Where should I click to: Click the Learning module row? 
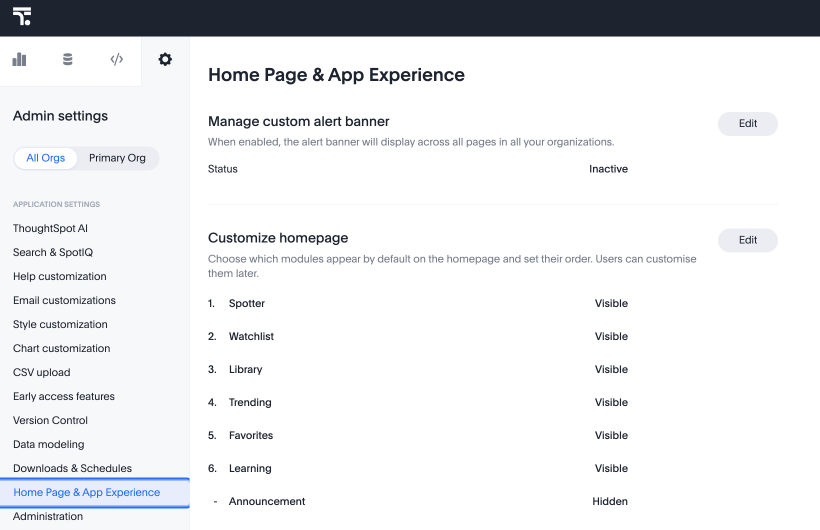(x=418, y=468)
